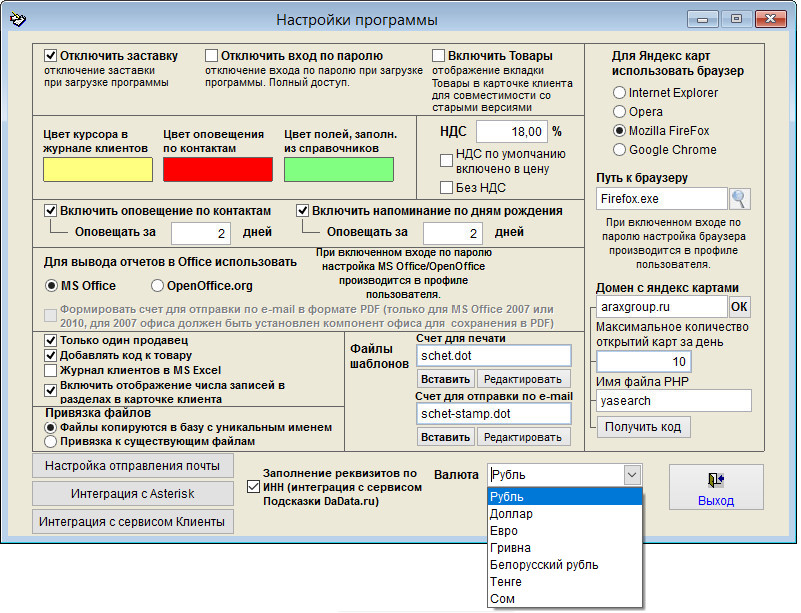Check НДС по умолчанию включено в цену
This screenshot has width=801, height=613.
click(x=446, y=160)
